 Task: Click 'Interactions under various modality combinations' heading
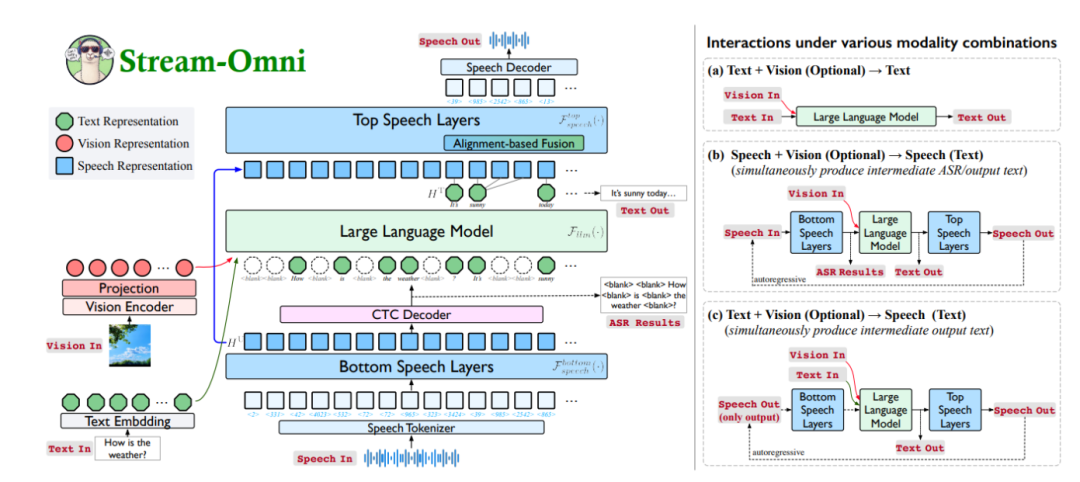click(x=881, y=42)
